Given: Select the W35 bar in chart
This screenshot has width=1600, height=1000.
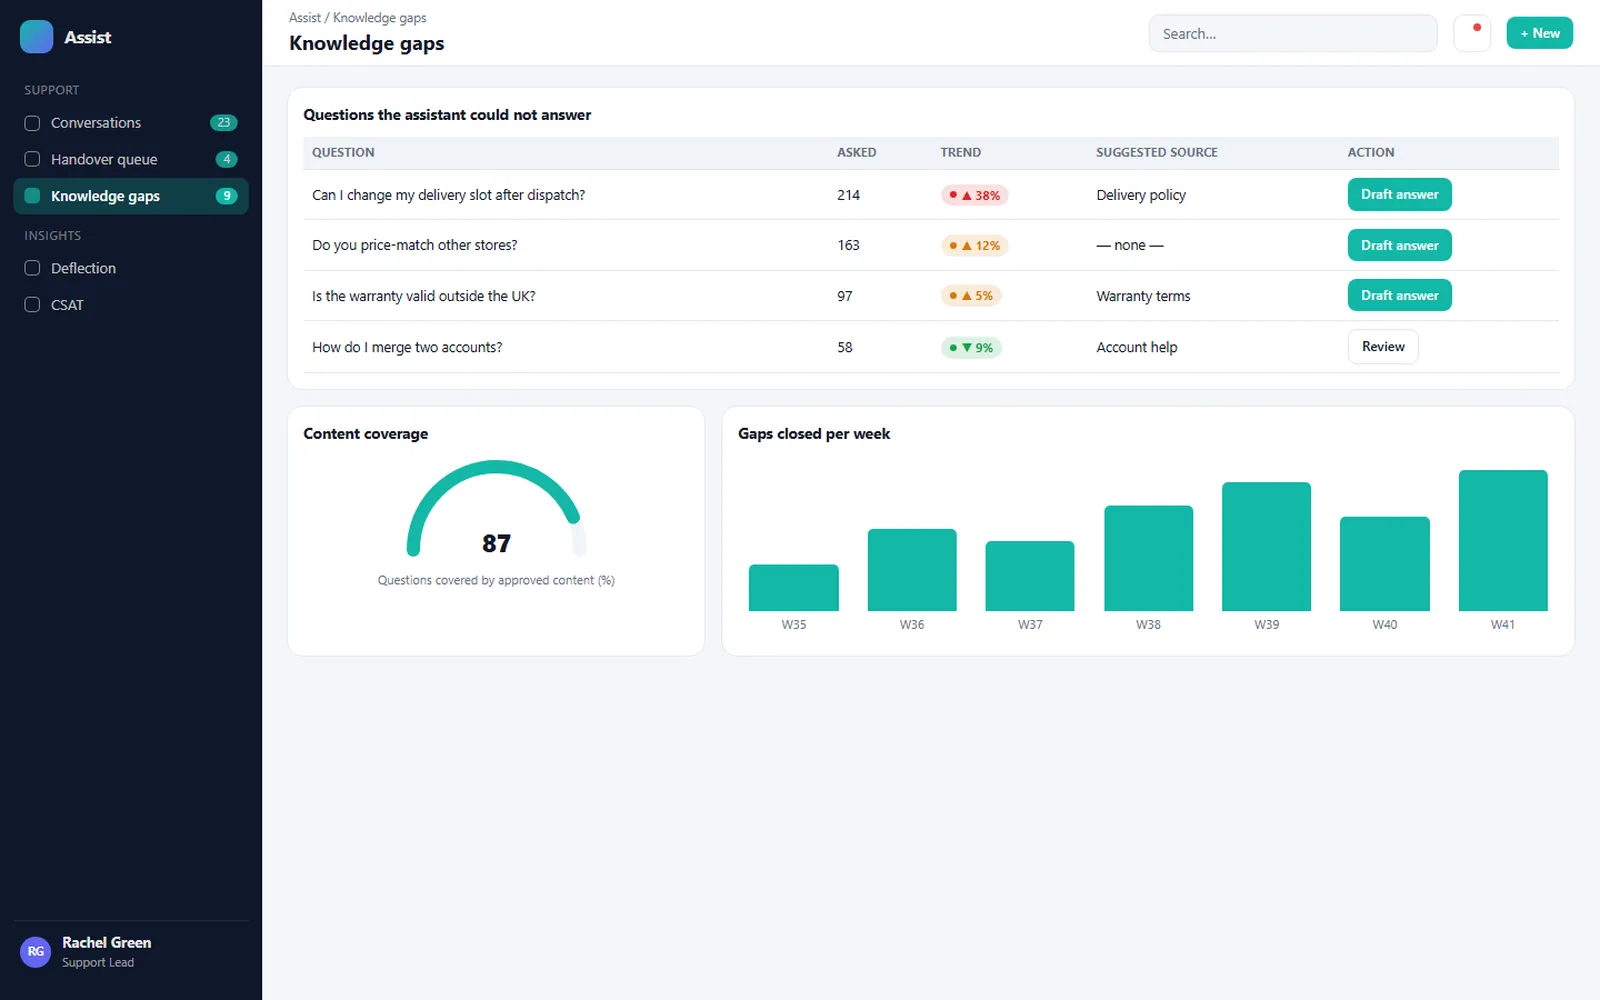Looking at the screenshot, I should pos(794,587).
